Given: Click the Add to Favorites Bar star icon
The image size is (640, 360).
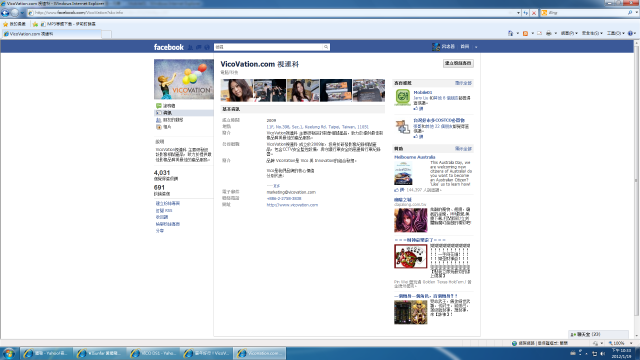Looking at the screenshot, I should pos(35,24).
